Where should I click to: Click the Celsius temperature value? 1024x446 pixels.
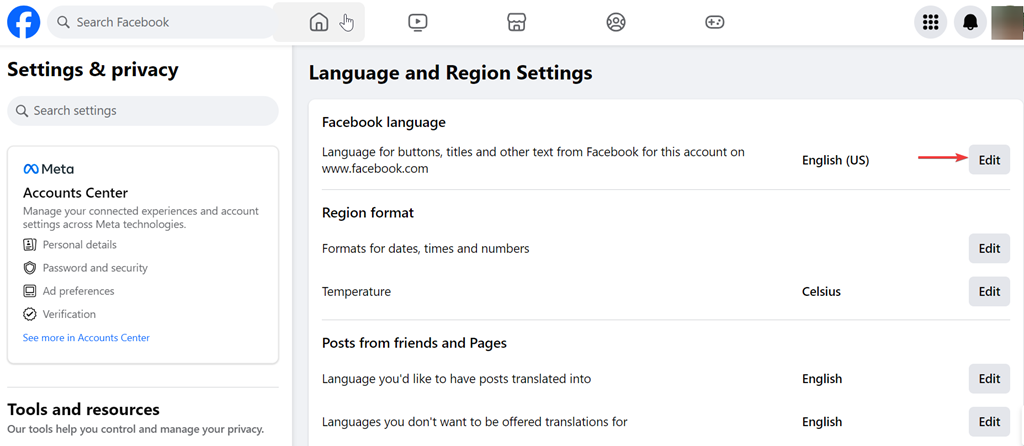pyautogui.click(x=821, y=291)
